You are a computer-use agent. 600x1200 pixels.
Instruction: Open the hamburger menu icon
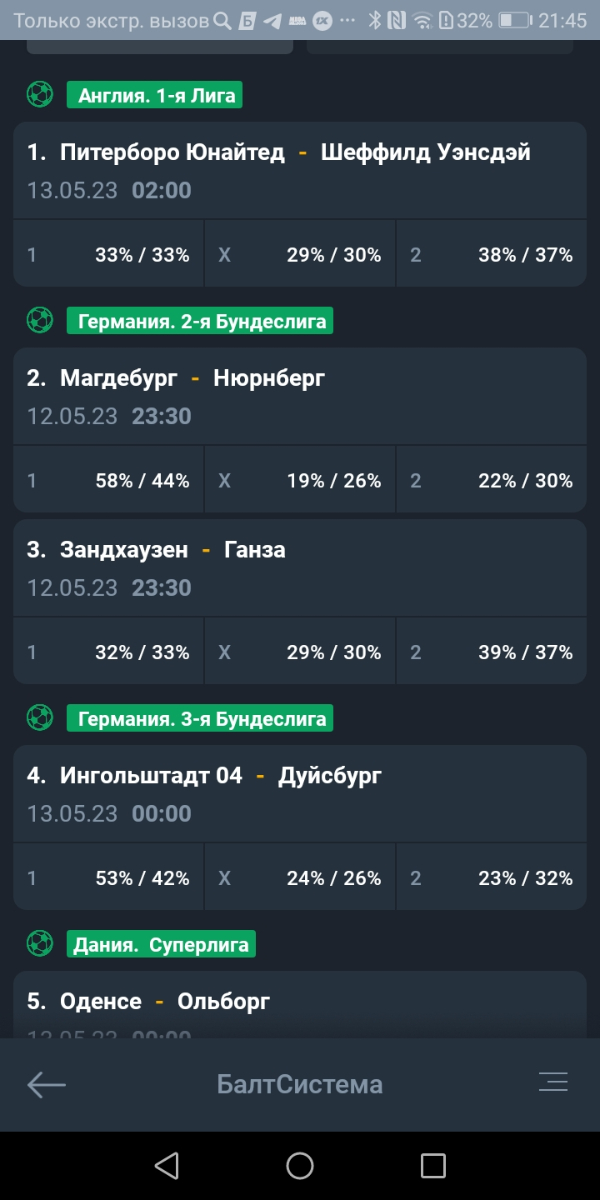[x=553, y=1082]
